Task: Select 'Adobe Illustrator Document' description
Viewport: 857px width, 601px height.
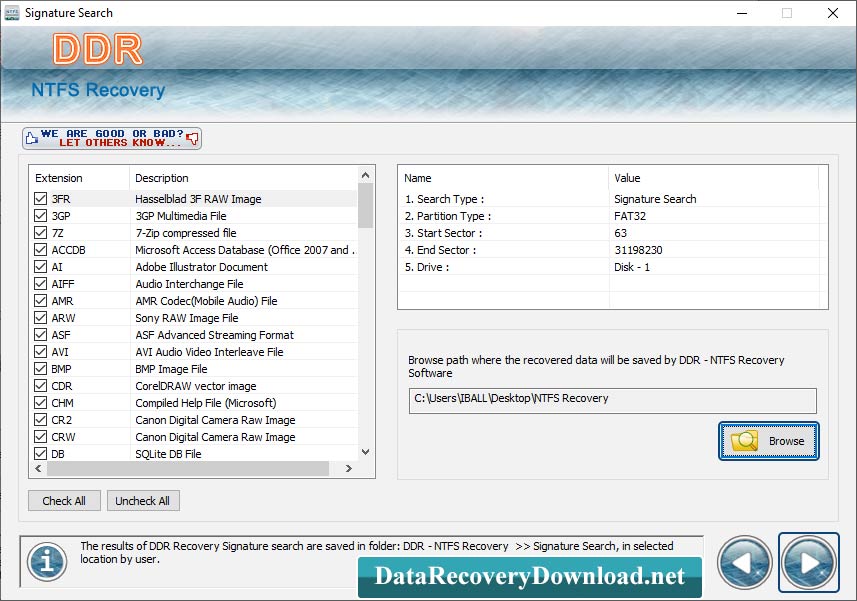Action: [202, 267]
